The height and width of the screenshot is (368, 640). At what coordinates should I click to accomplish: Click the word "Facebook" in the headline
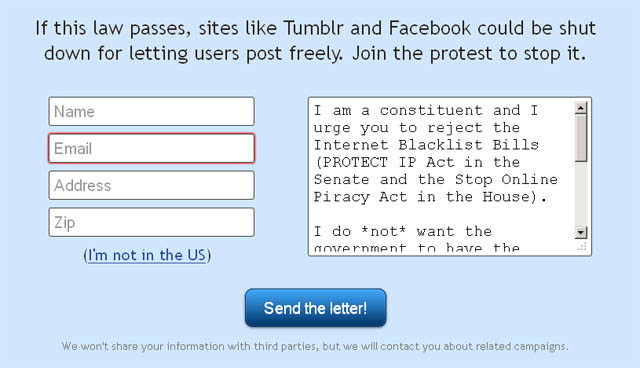pyautogui.click(x=430, y=29)
